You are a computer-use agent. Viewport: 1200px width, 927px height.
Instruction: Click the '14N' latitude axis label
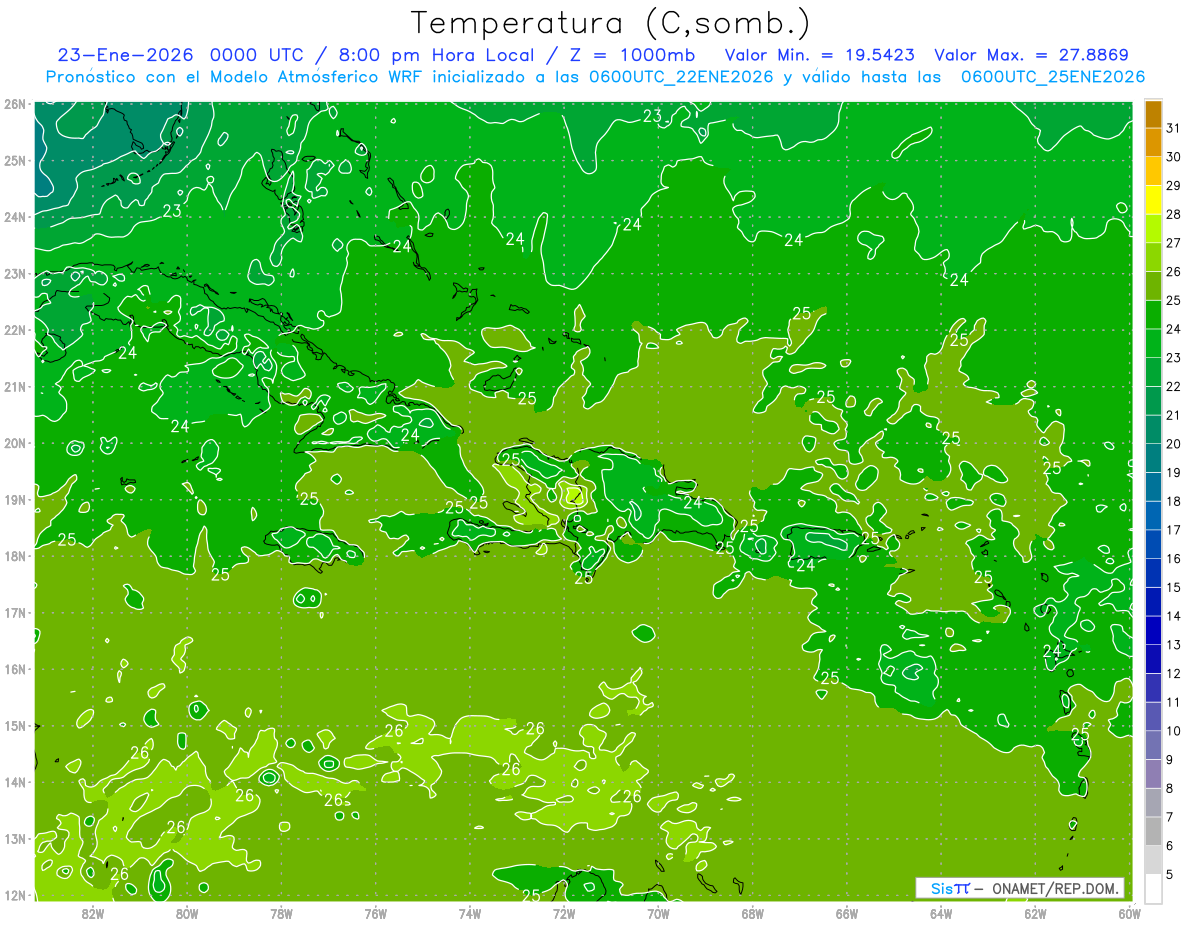[x=14, y=781]
